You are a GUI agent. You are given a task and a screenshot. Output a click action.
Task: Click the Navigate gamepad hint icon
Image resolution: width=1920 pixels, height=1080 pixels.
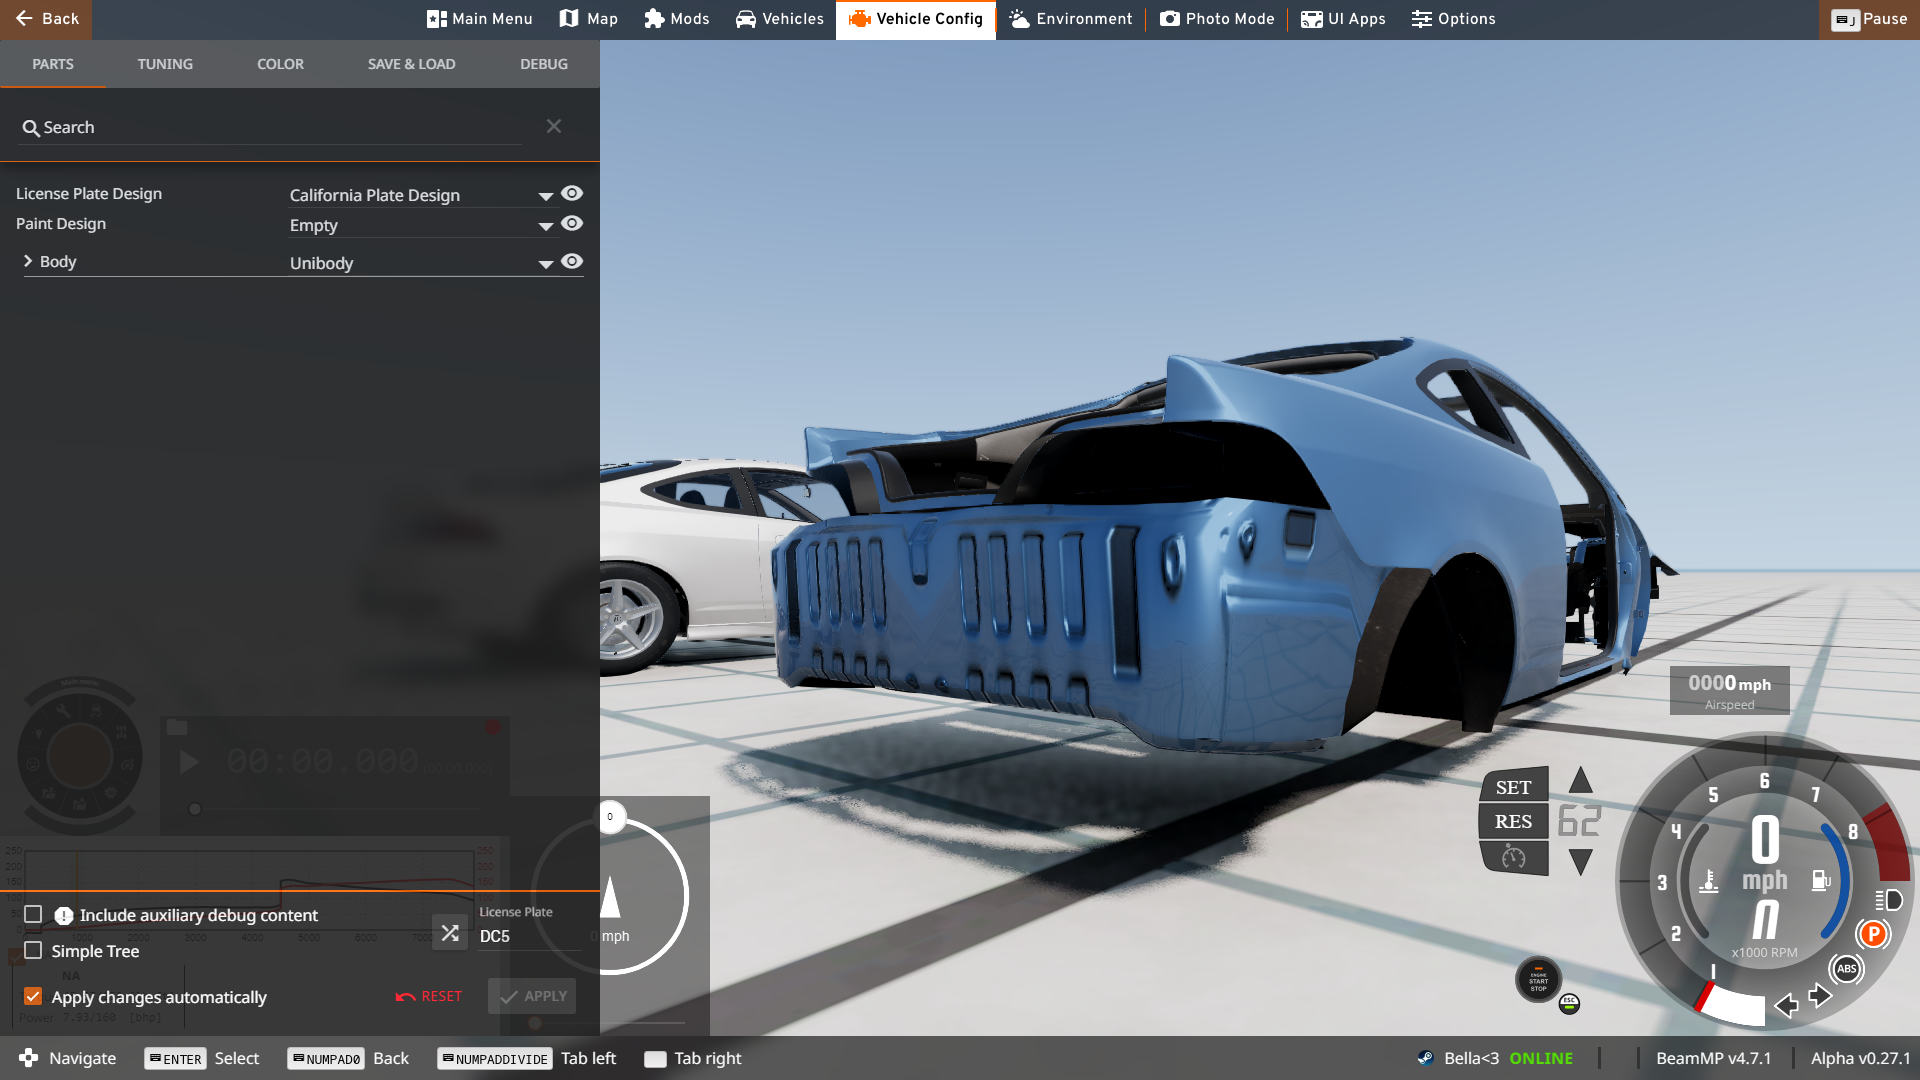(28, 1058)
